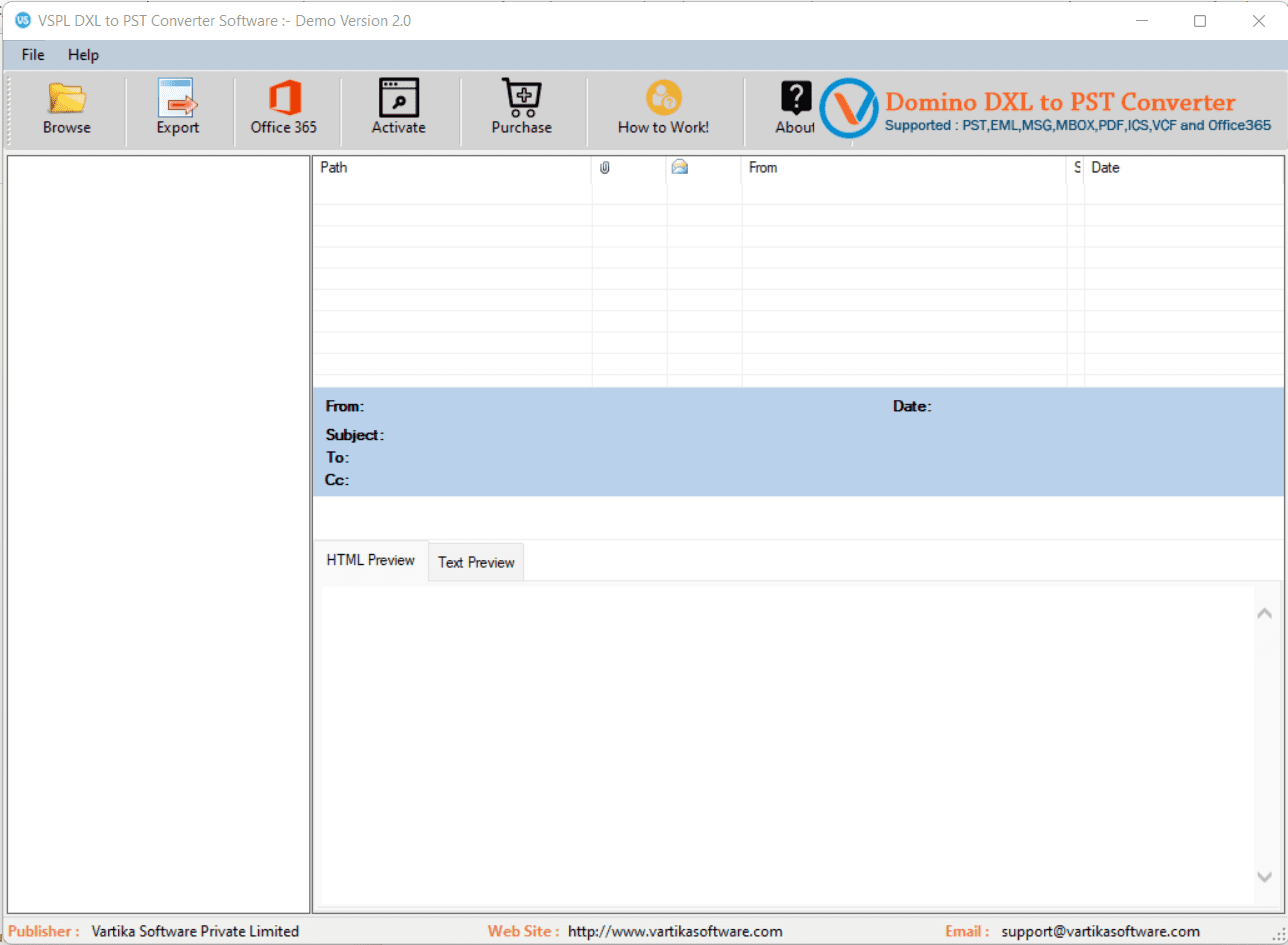Click the Subject: label in message header
Viewport: 1288px width, 945px height.
click(354, 435)
